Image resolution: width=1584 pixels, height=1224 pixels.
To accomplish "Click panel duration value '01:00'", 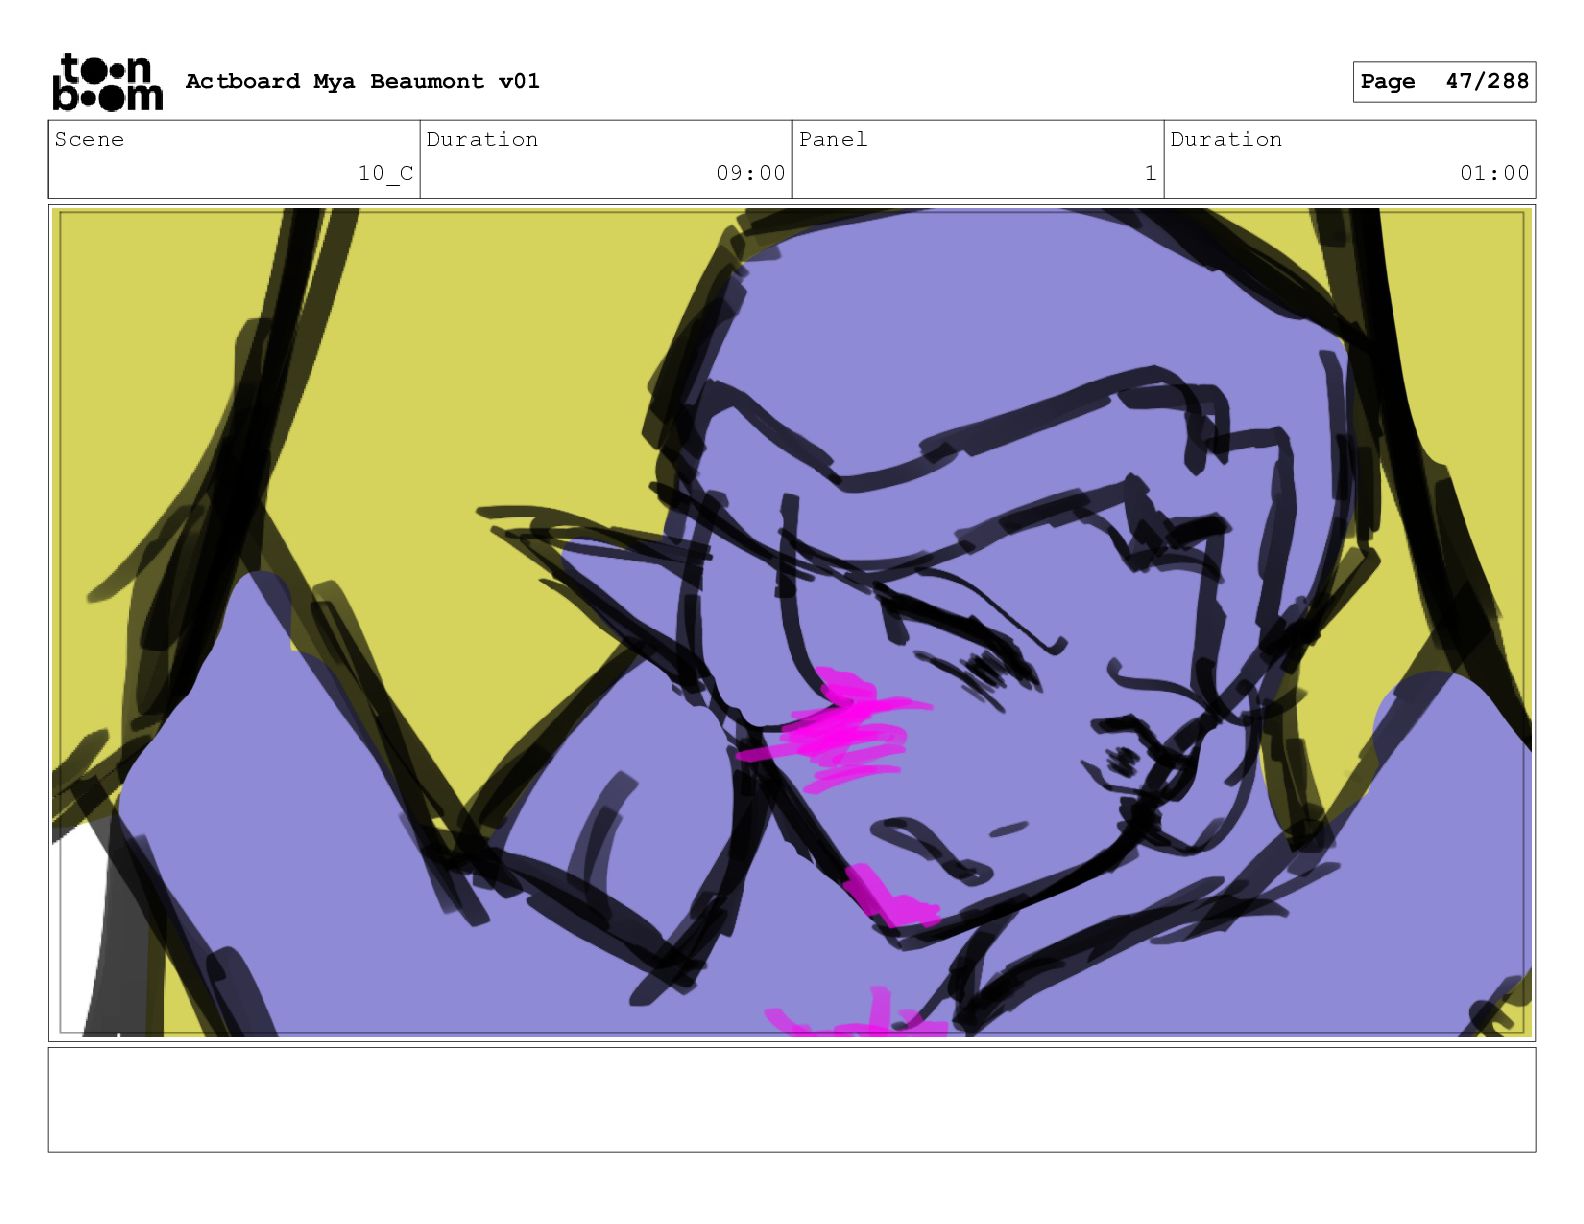I will click(x=1494, y=173).
